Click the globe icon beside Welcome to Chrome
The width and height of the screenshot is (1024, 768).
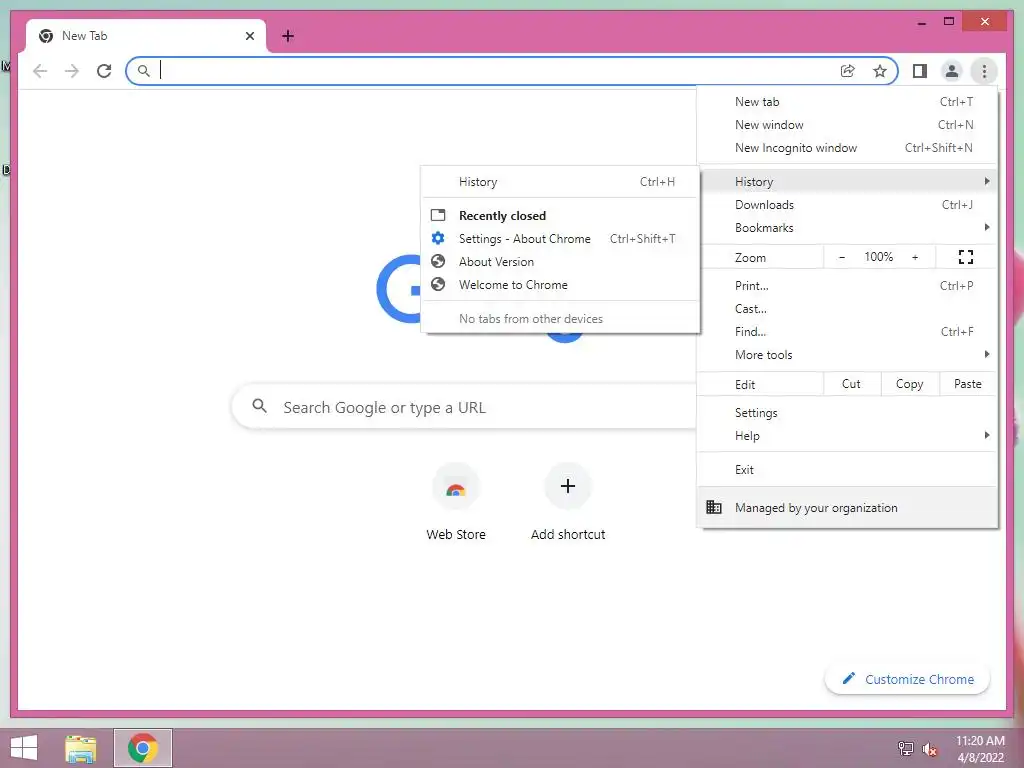(438, 284)
